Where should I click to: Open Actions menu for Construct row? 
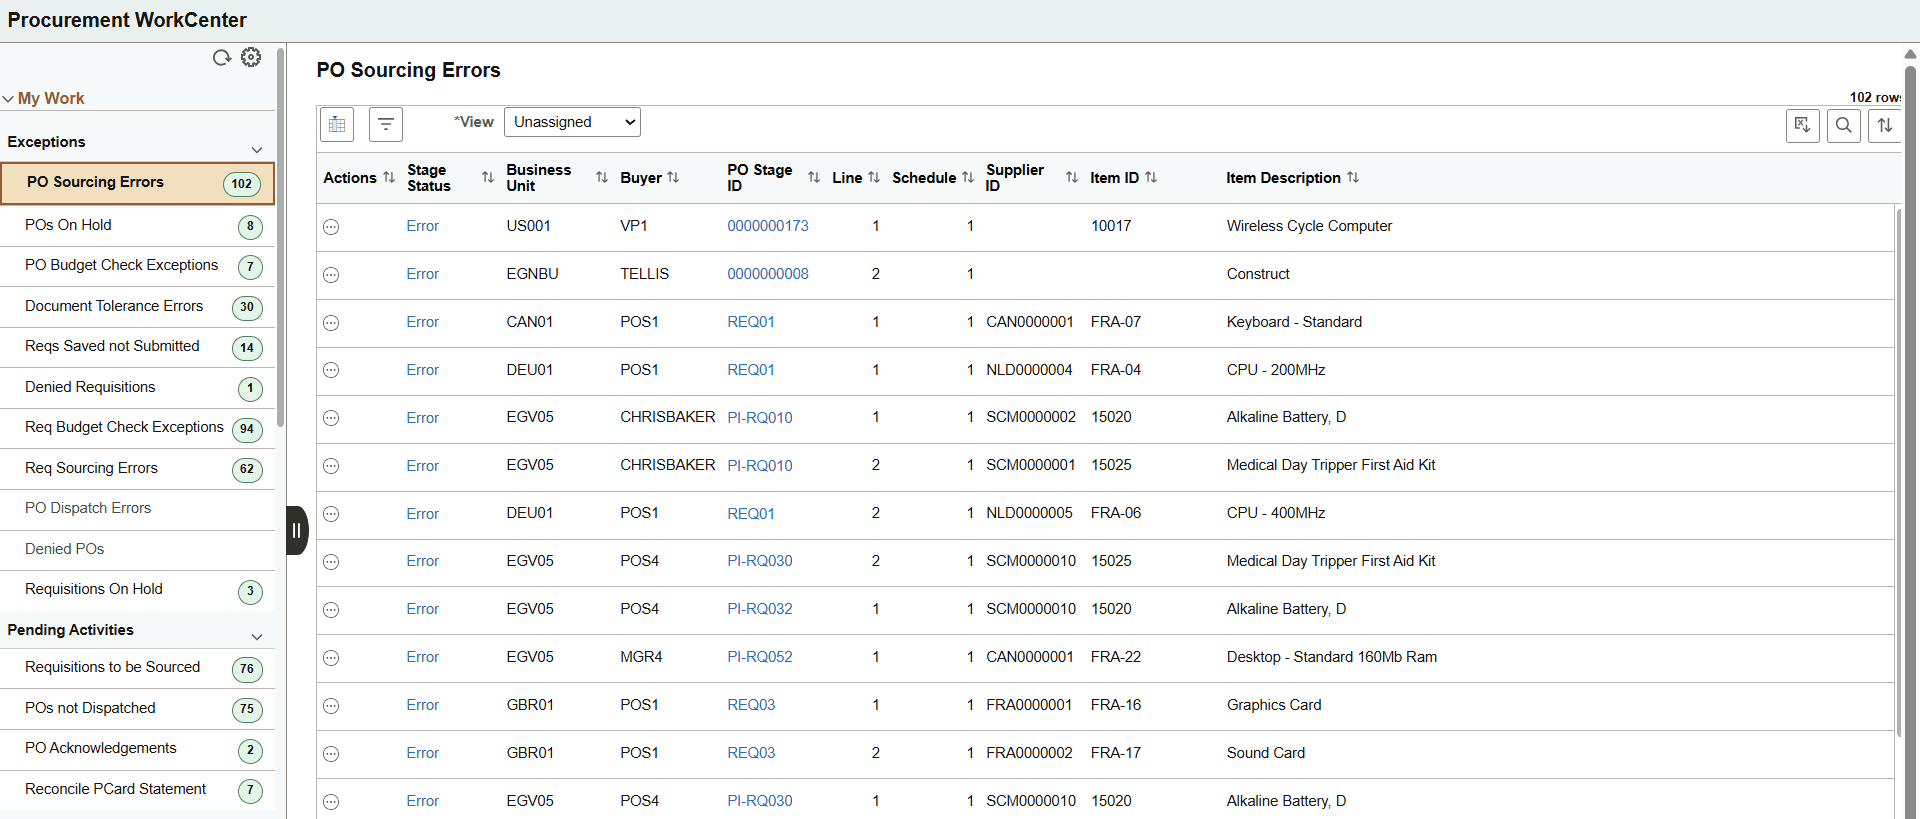pyautogui.click(x=331, y=275)
